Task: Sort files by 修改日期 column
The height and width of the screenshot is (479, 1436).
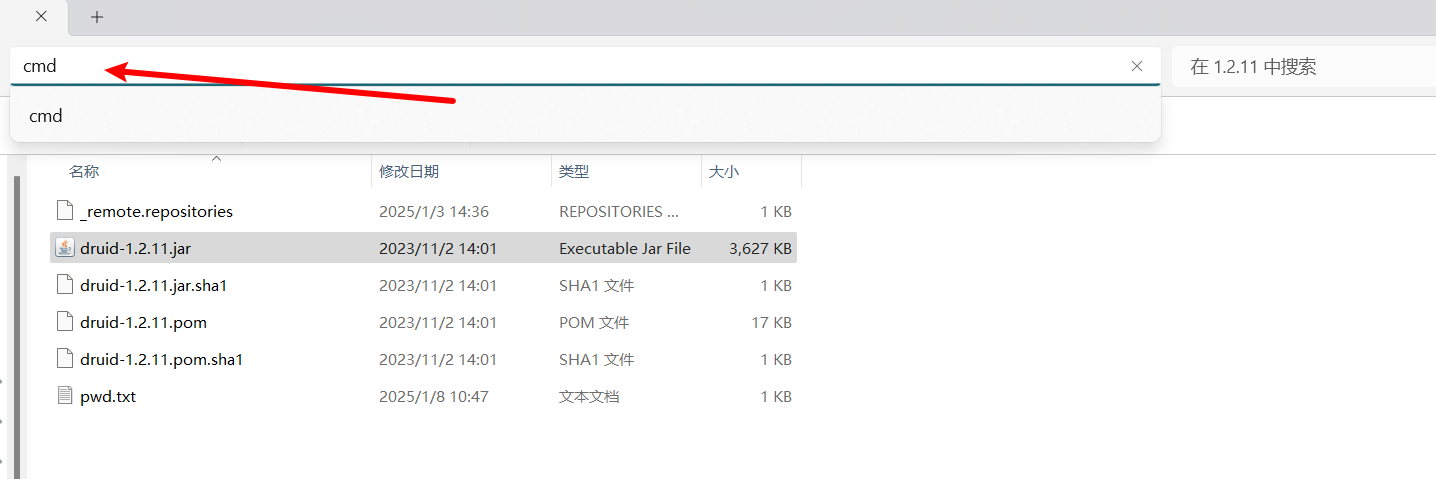Action: pyautogui.click(x=409, y=172)
